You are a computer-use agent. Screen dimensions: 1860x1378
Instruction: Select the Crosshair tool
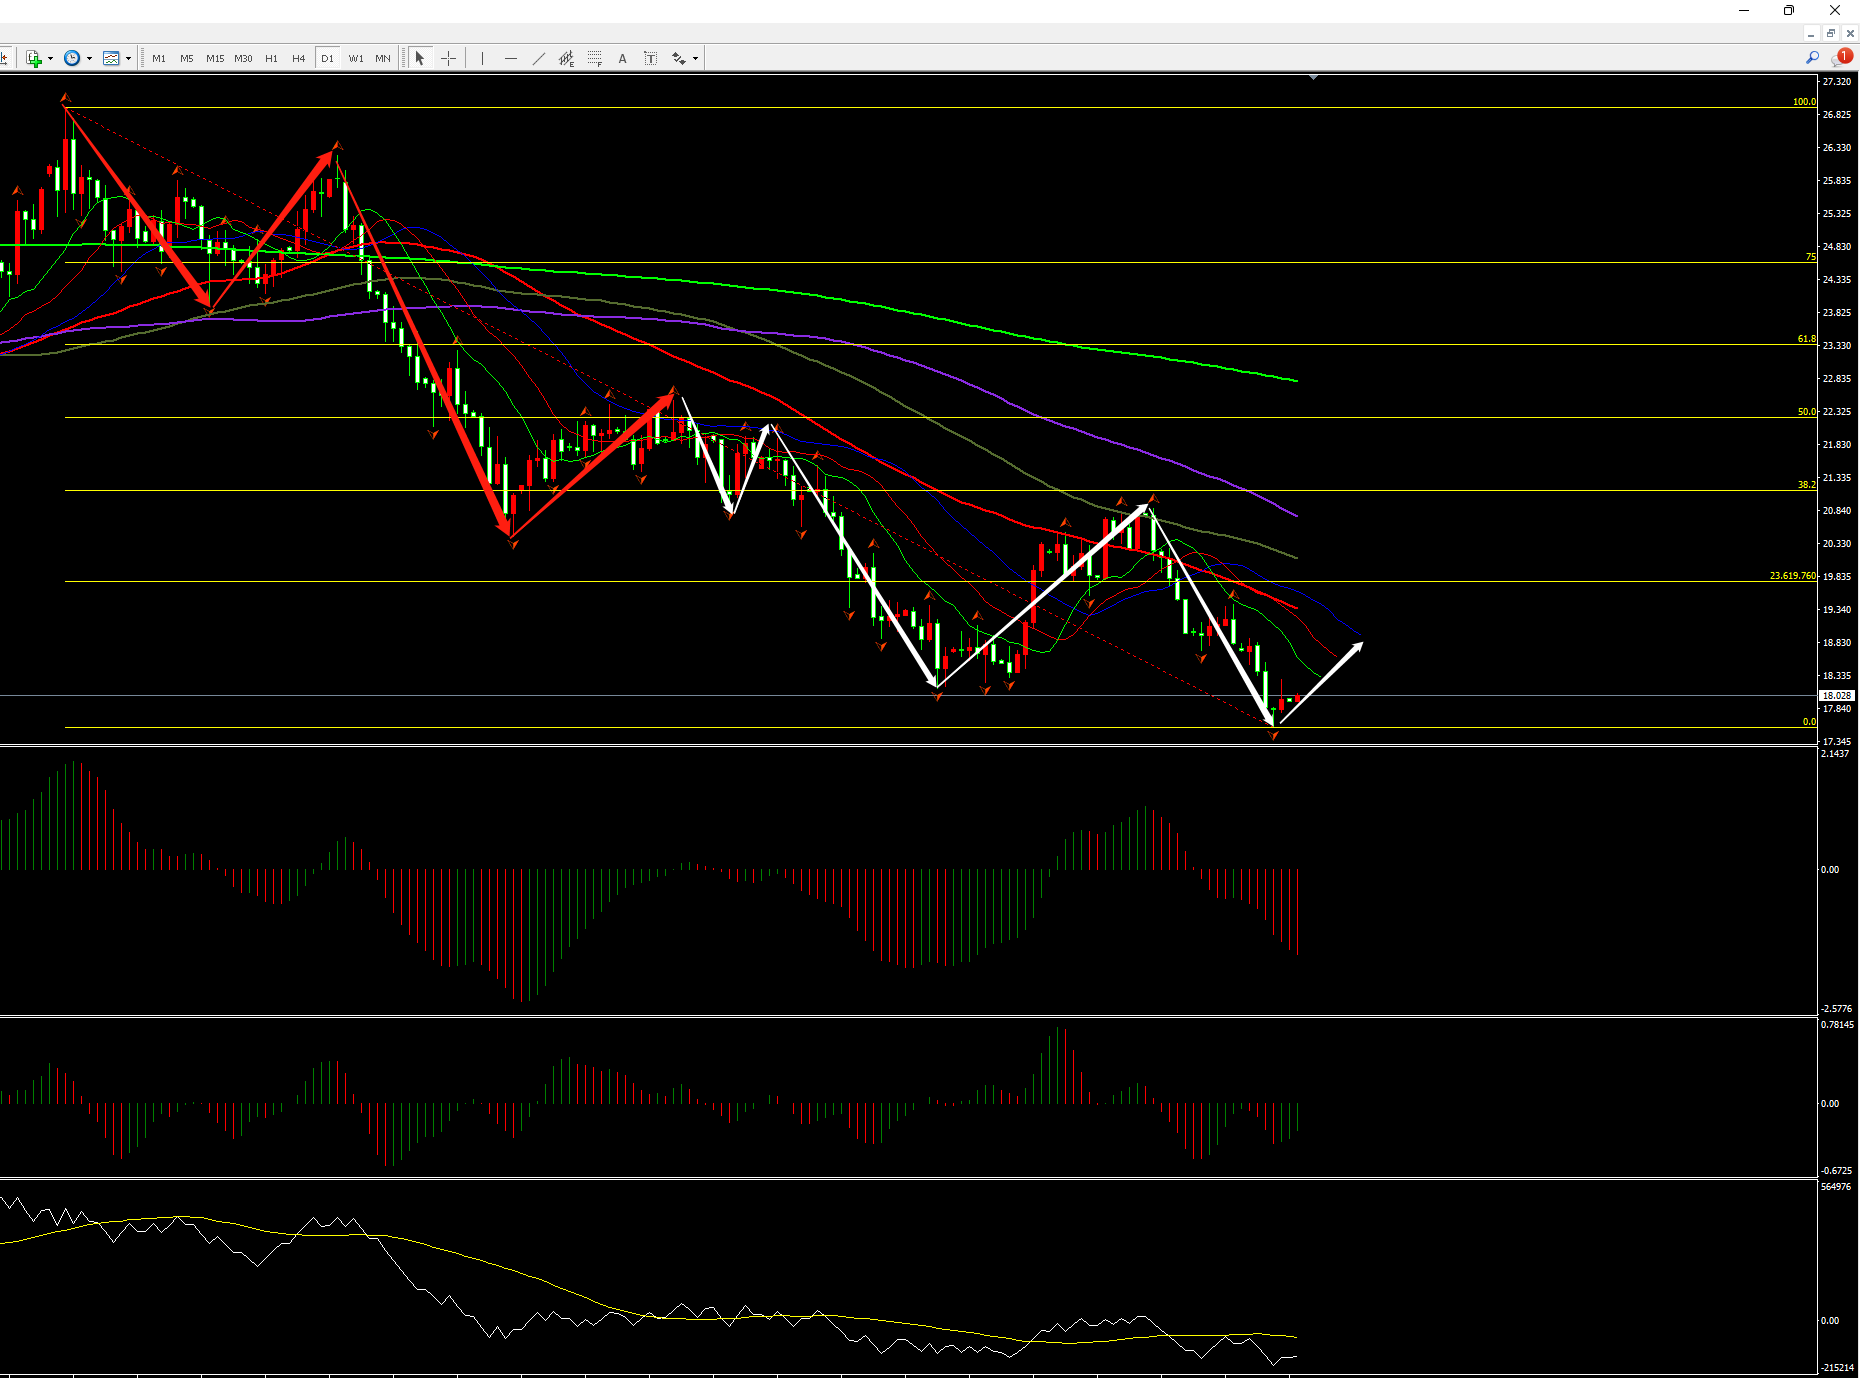(448, 59)
